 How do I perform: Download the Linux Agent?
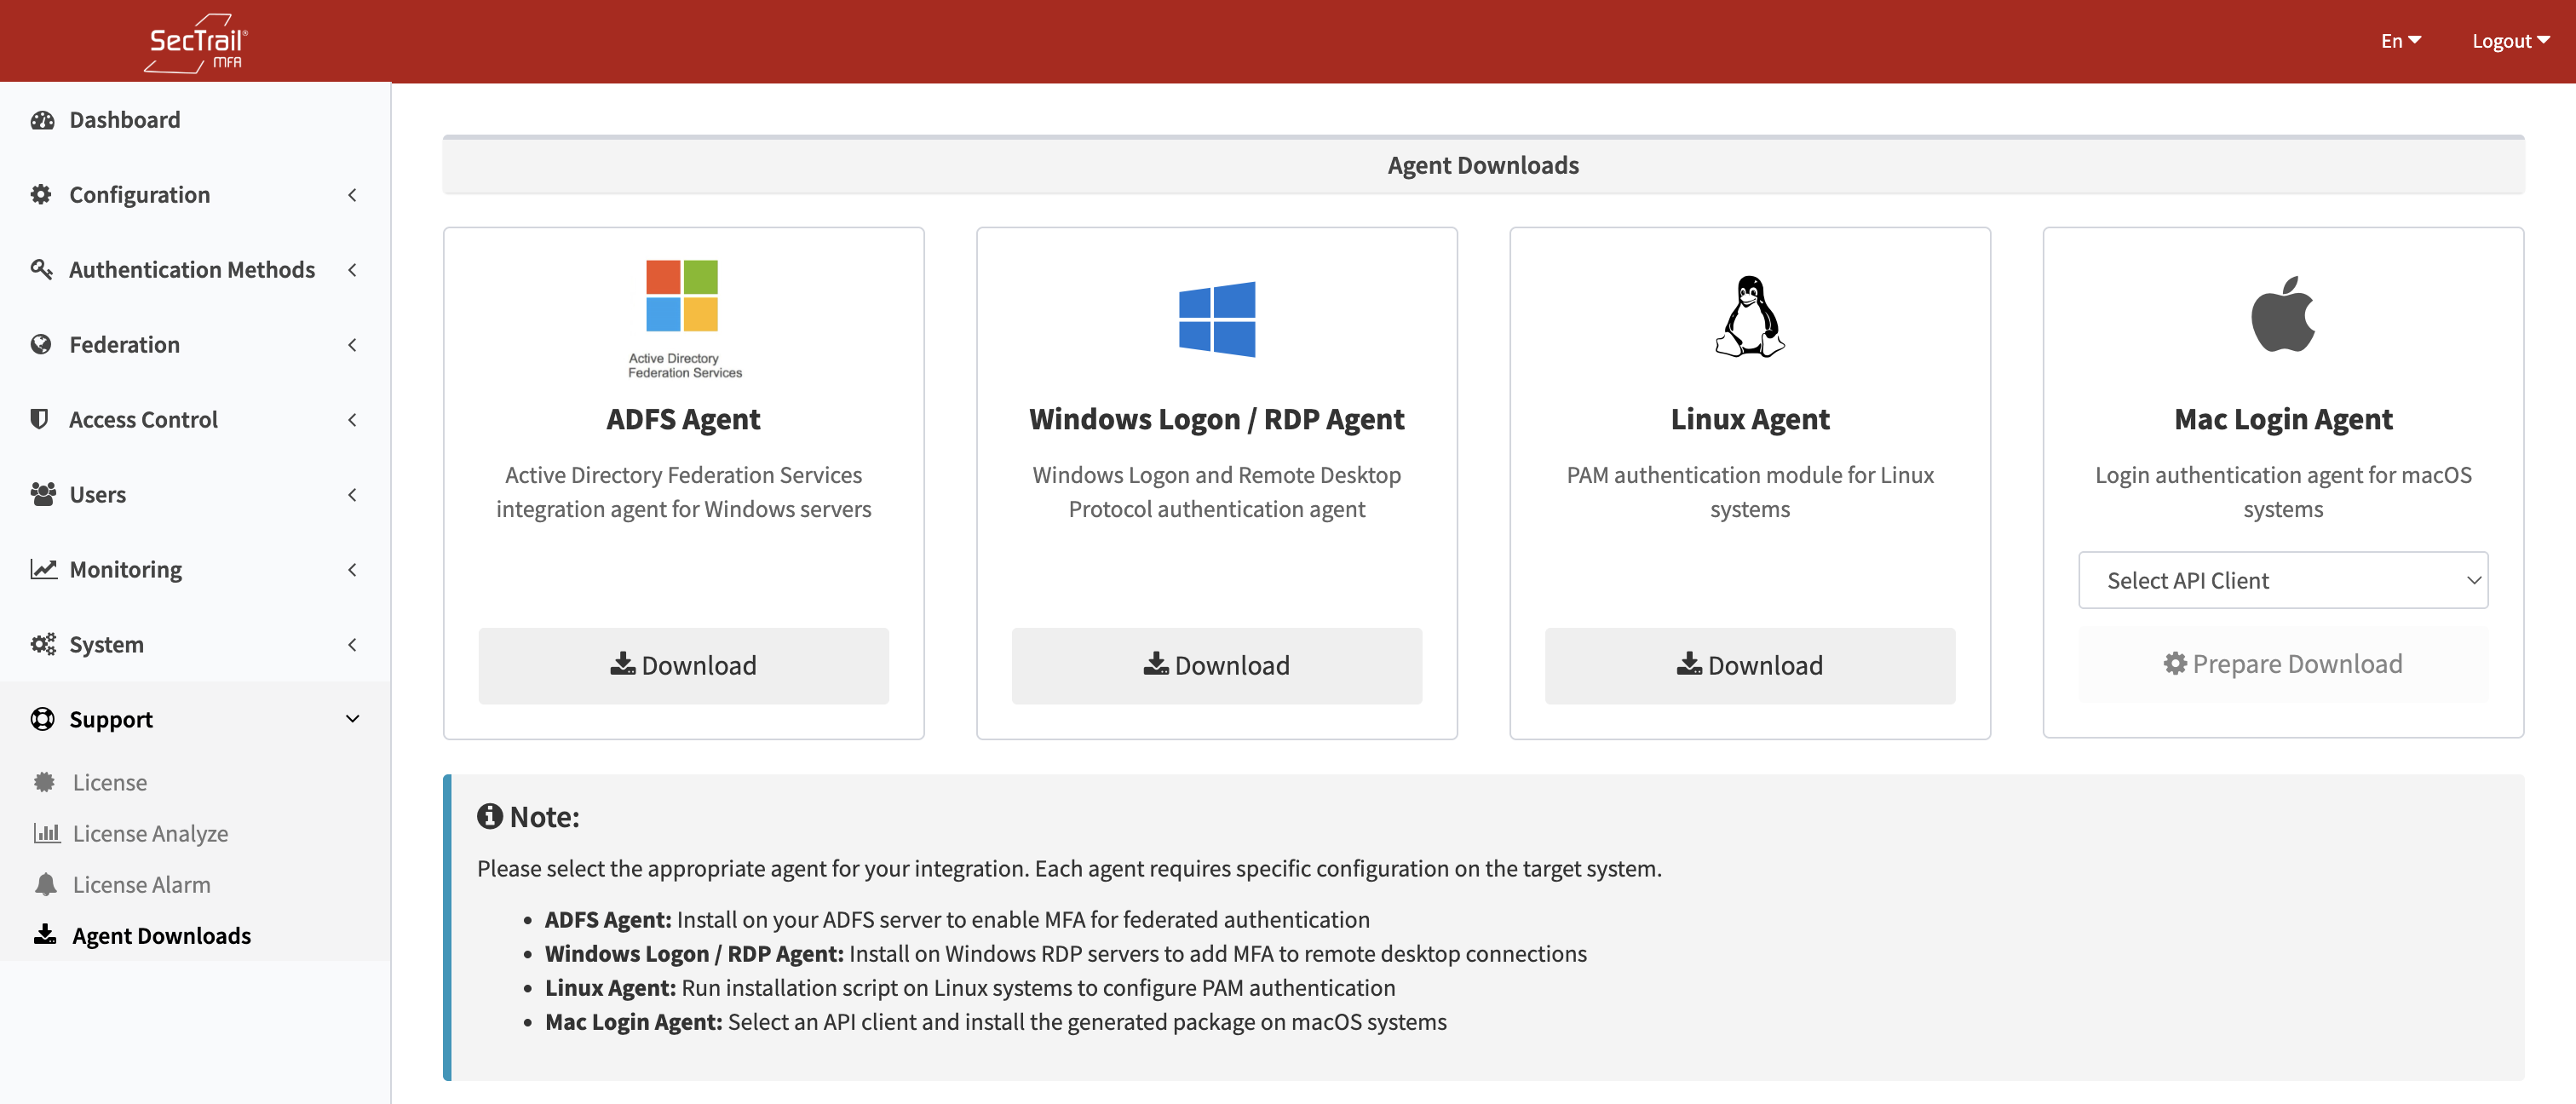(1749, 665)
